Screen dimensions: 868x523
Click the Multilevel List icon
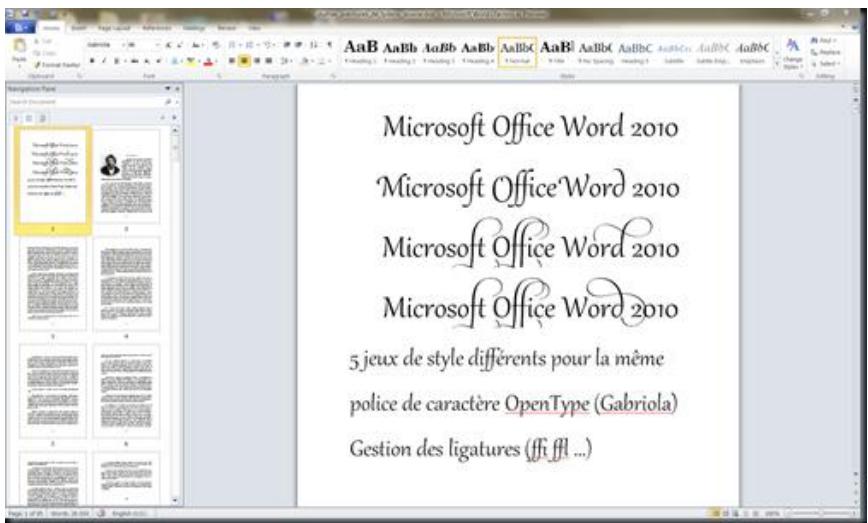click(268, 45)
